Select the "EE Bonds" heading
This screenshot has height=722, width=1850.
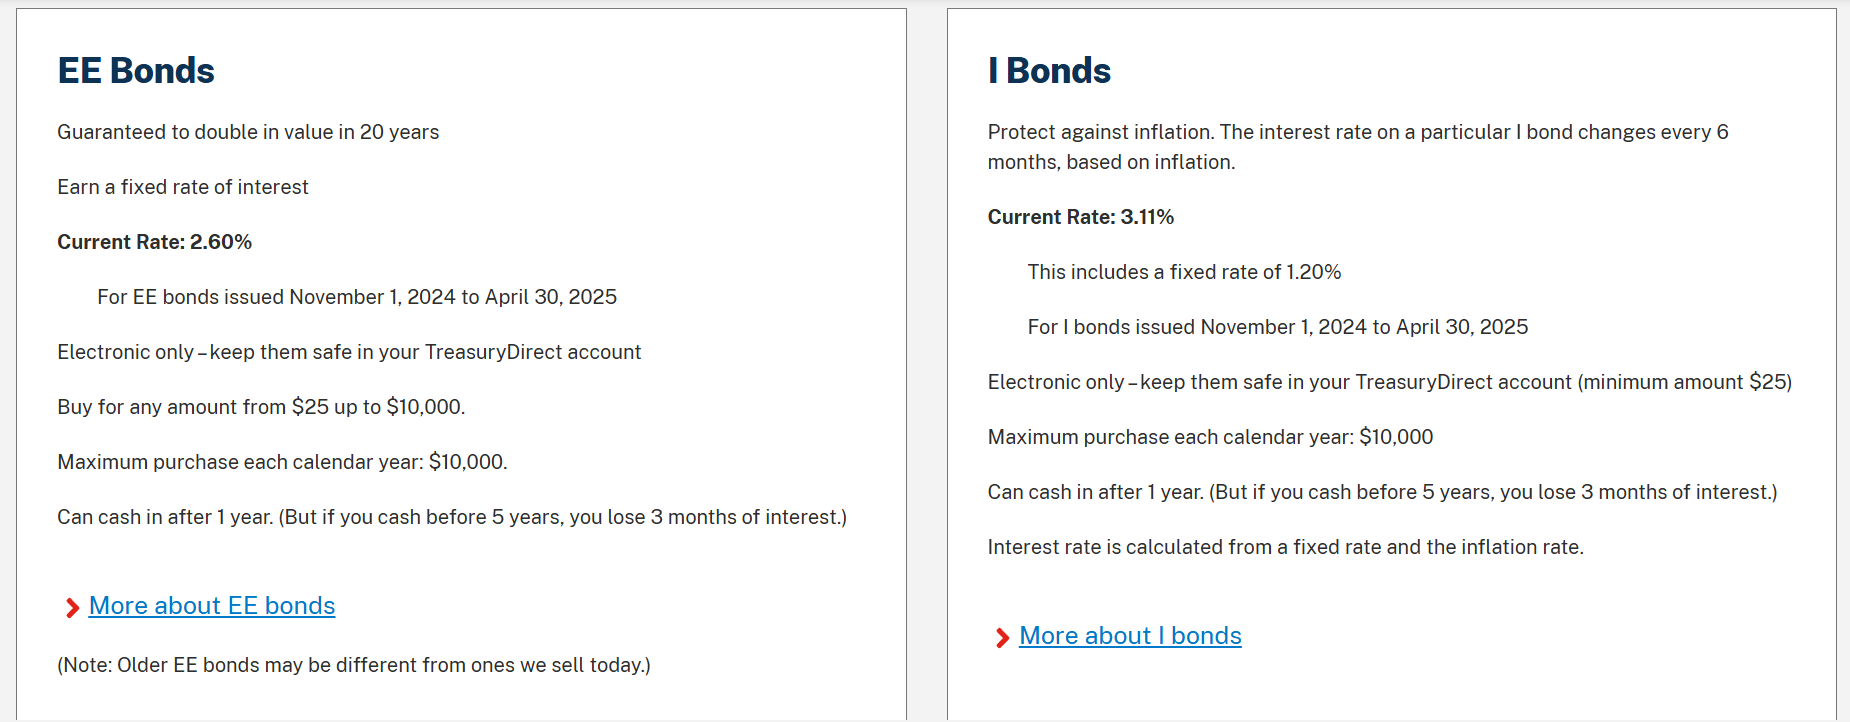[x=136, y=70]
